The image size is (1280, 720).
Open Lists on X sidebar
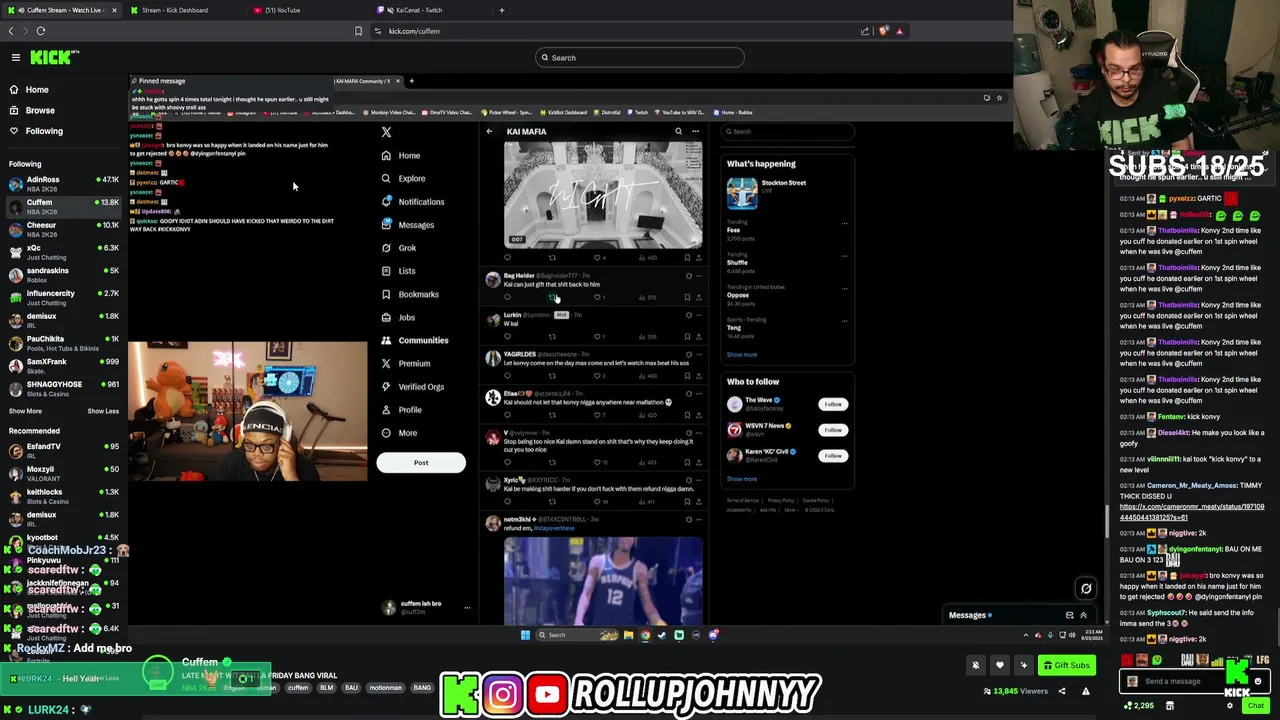click(x=398, y=271)
